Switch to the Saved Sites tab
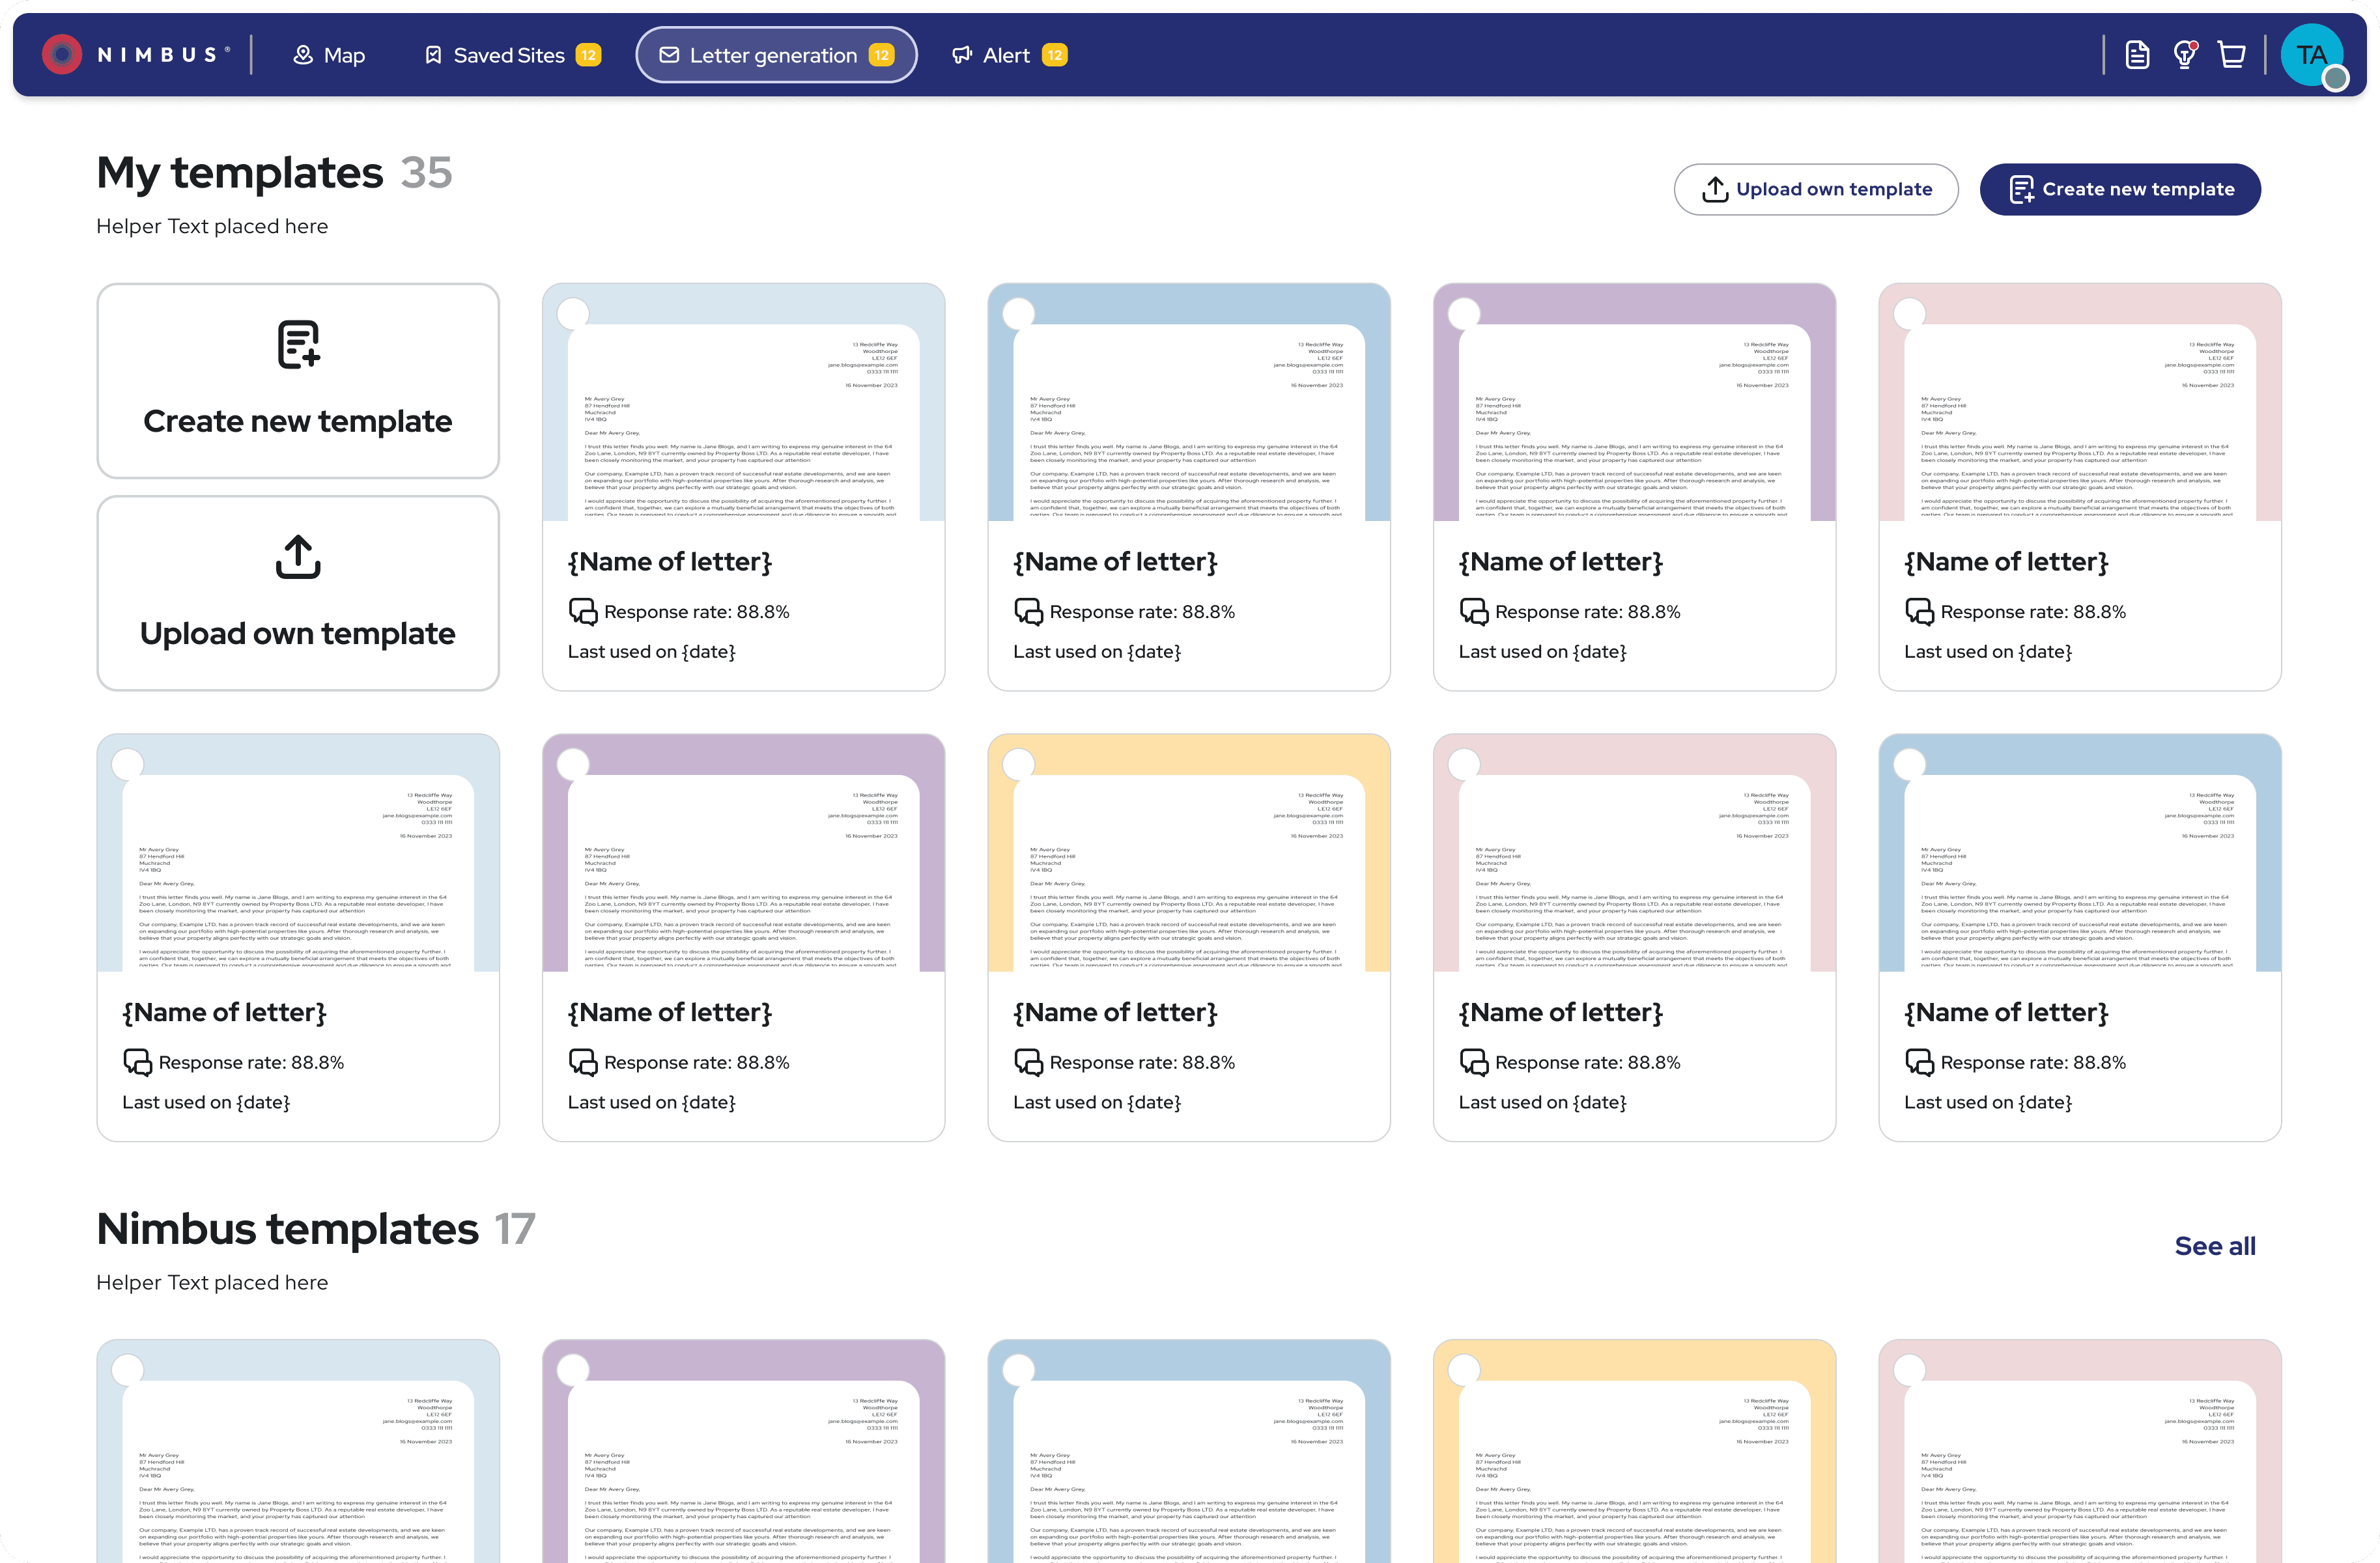Image resolution: width=2380 pixels, height=1563 pixels. click(x=509, y=55)
